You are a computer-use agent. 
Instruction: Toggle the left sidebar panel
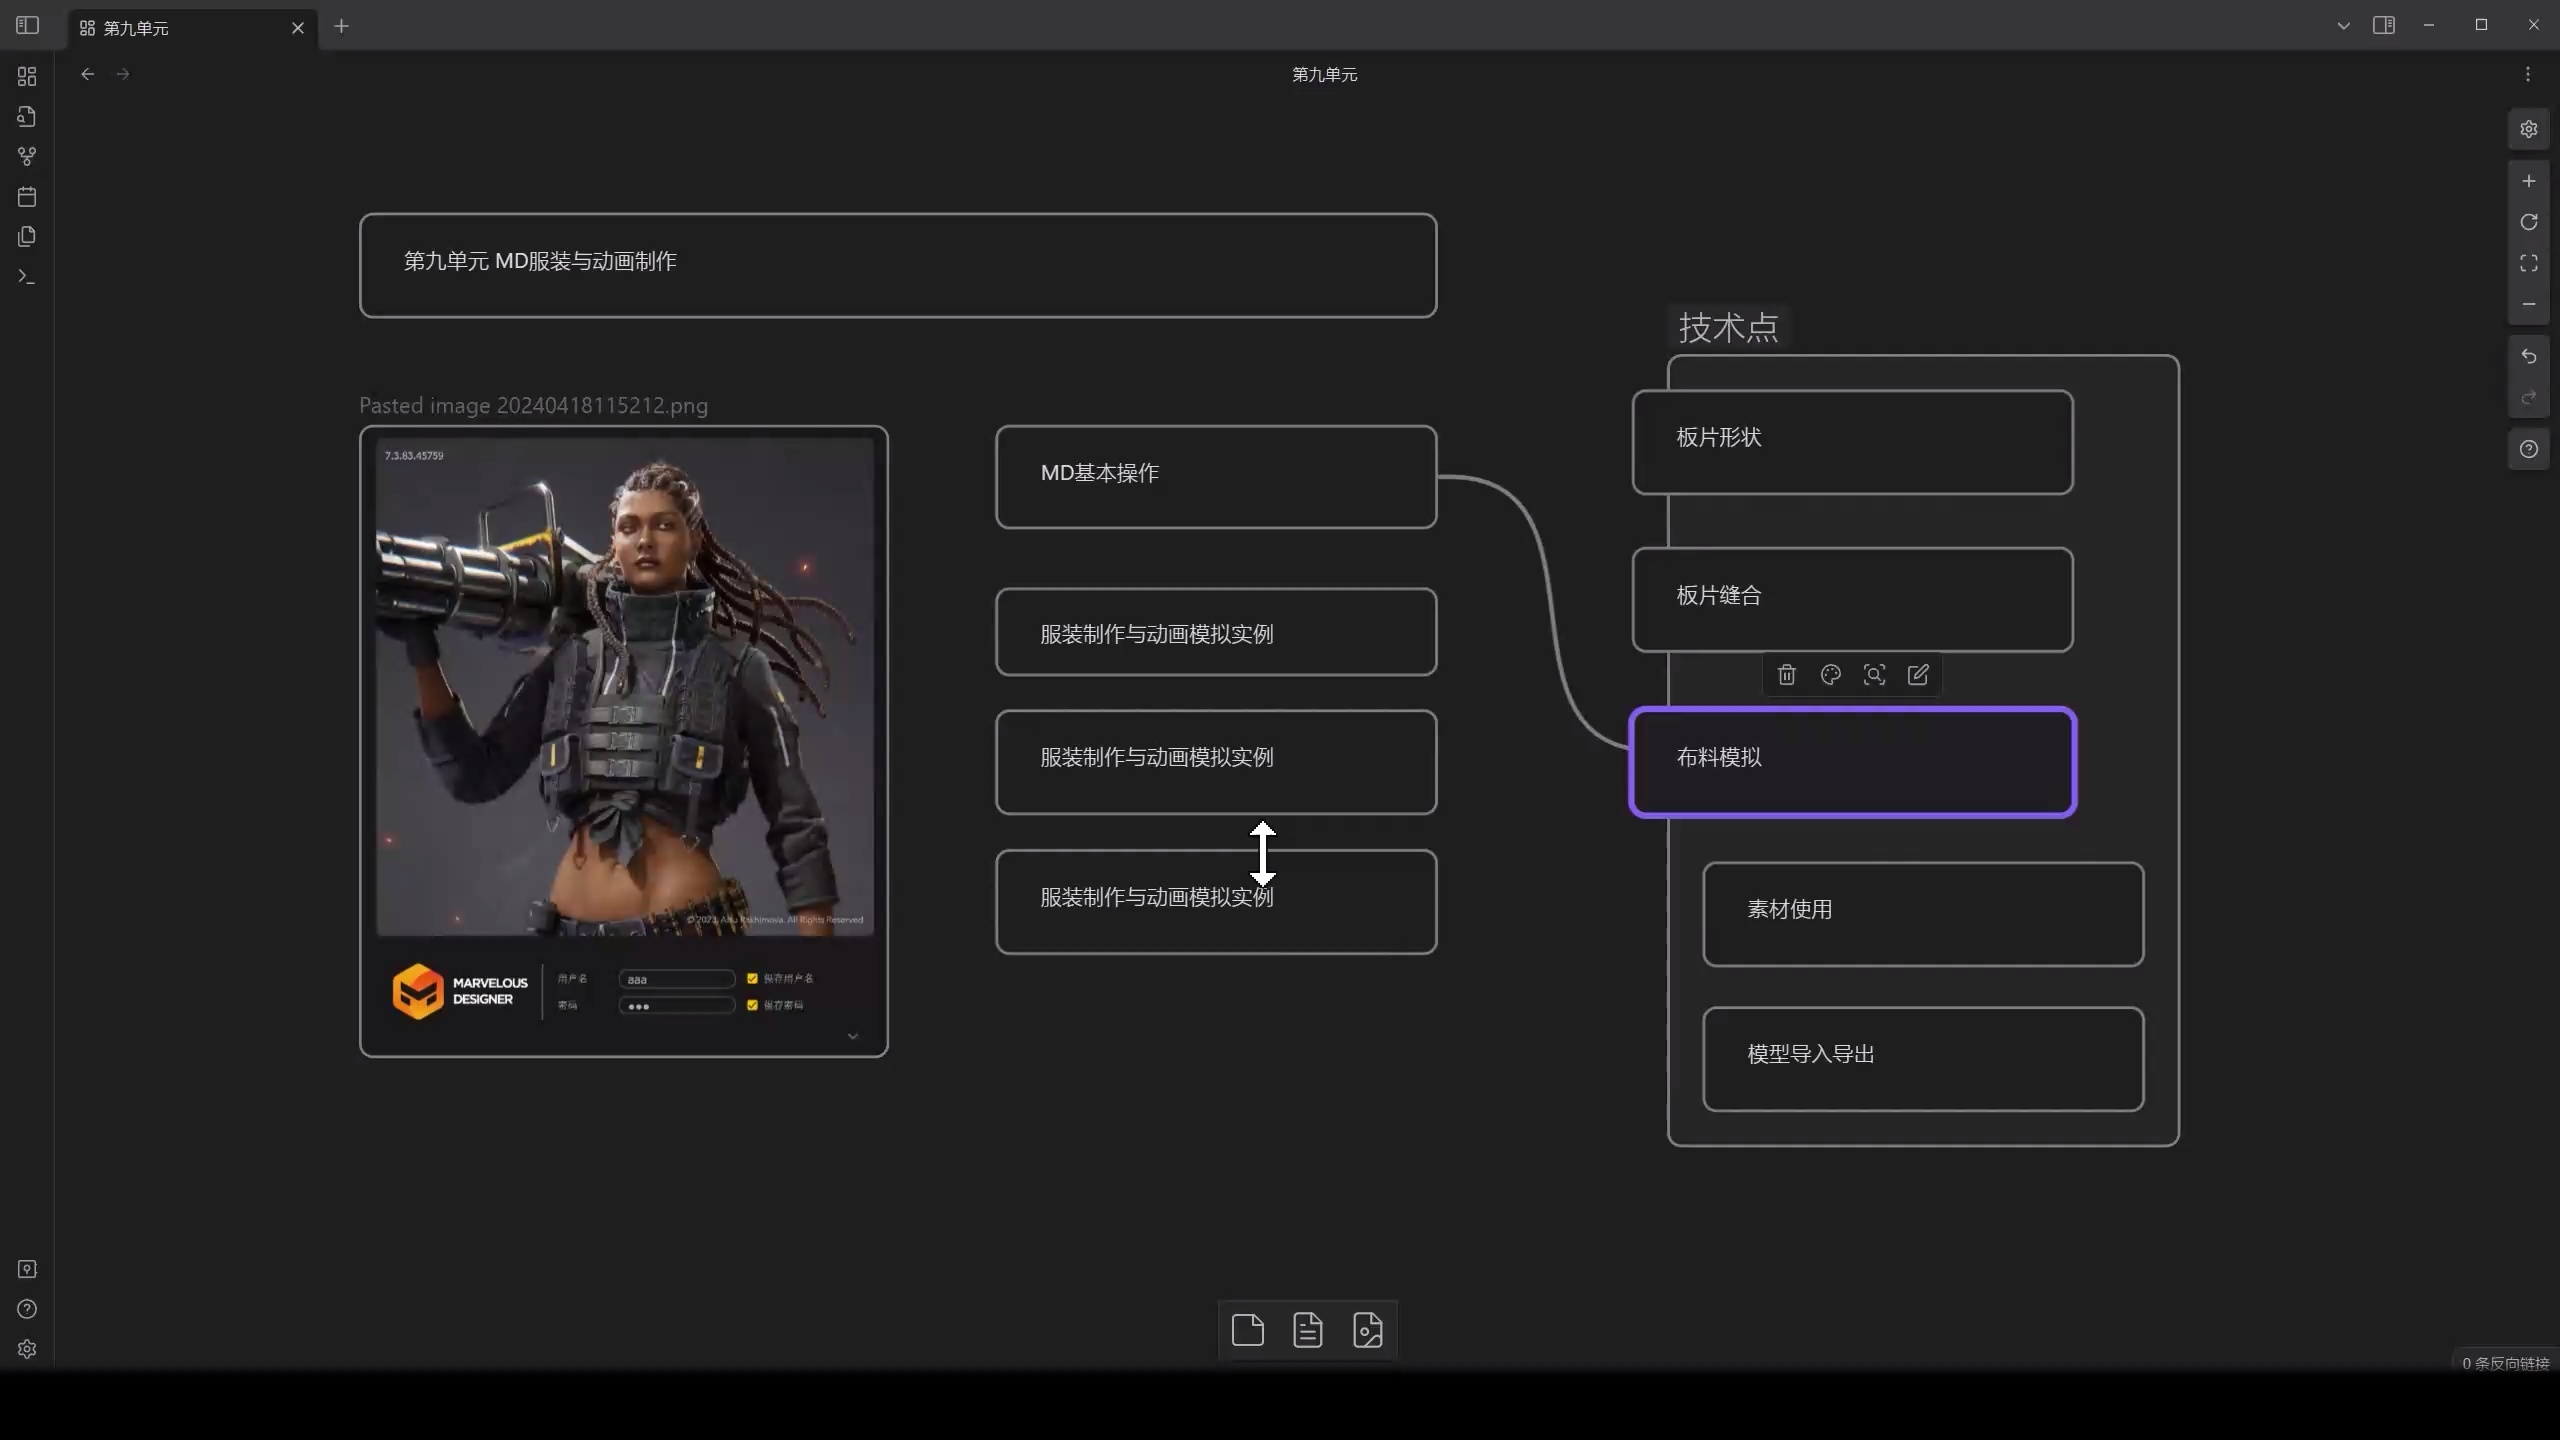pos(27,25)
